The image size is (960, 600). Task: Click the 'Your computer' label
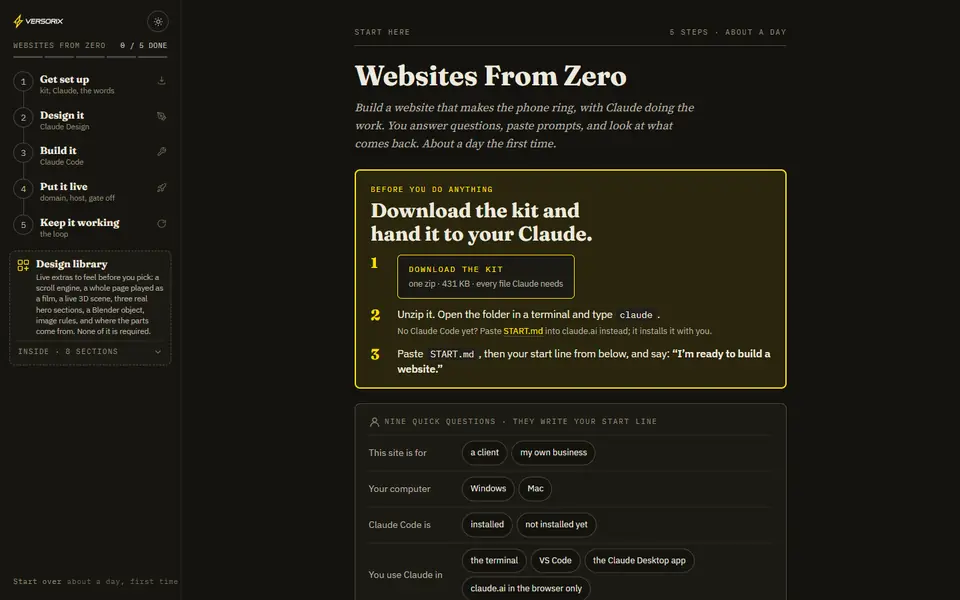pos(399,489)
